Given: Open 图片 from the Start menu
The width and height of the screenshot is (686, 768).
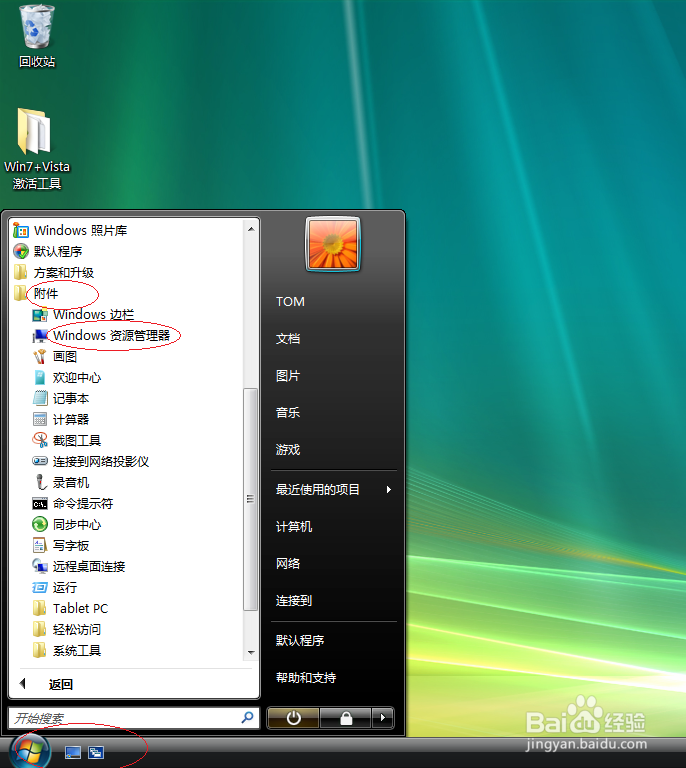Looking at the screenshot, I should click(x=287, y=376).
